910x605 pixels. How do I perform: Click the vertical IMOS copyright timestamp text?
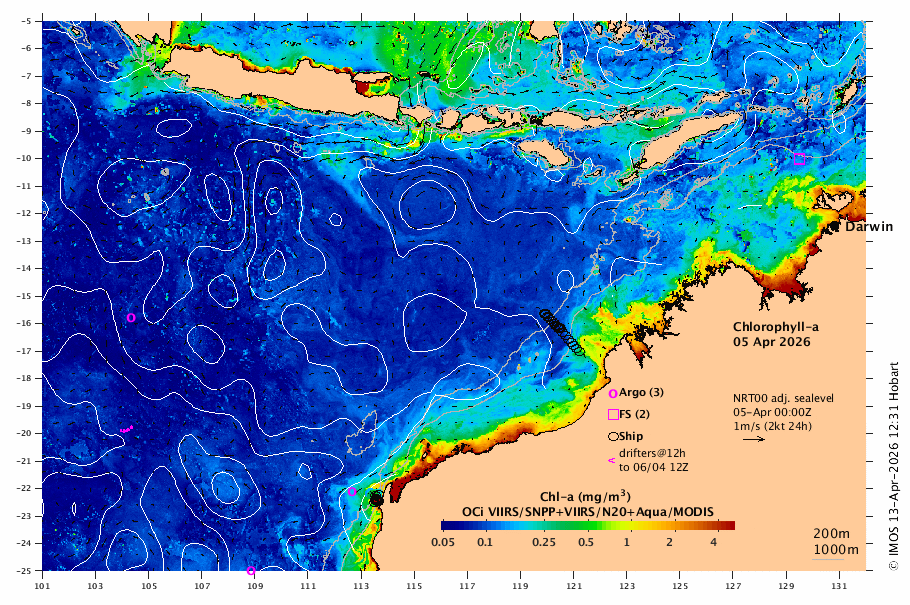click(x=894, y=466)
